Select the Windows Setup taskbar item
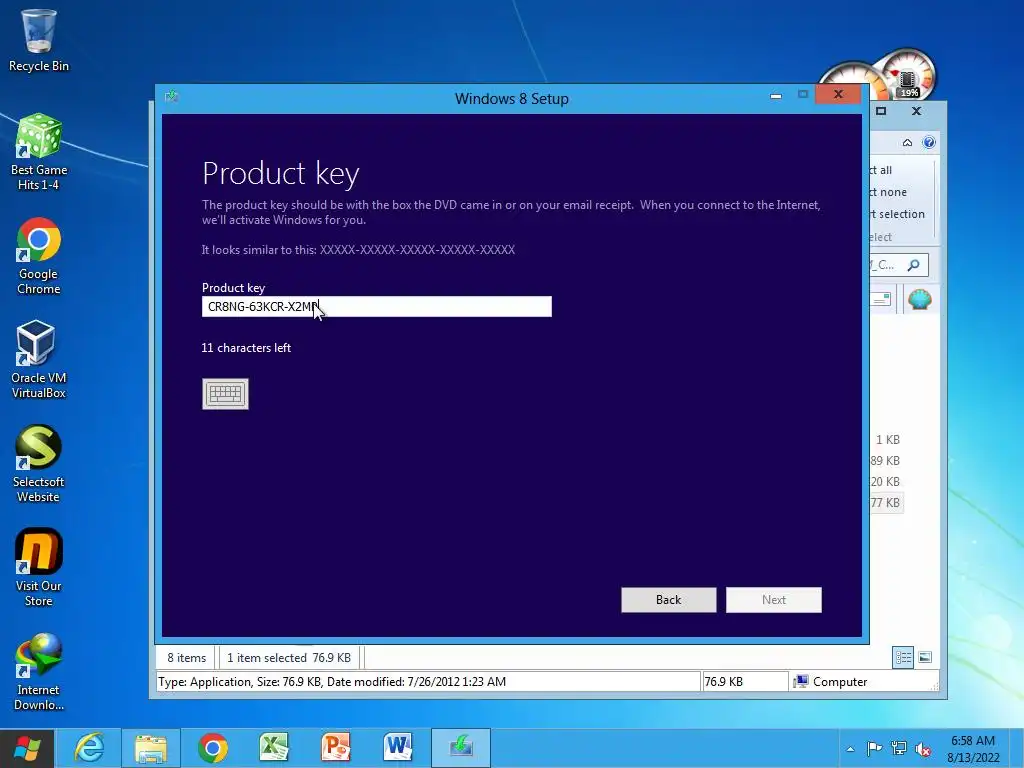Image resolution: width=1024 pixels, height=768 pixels. click(x=460, y=748)
